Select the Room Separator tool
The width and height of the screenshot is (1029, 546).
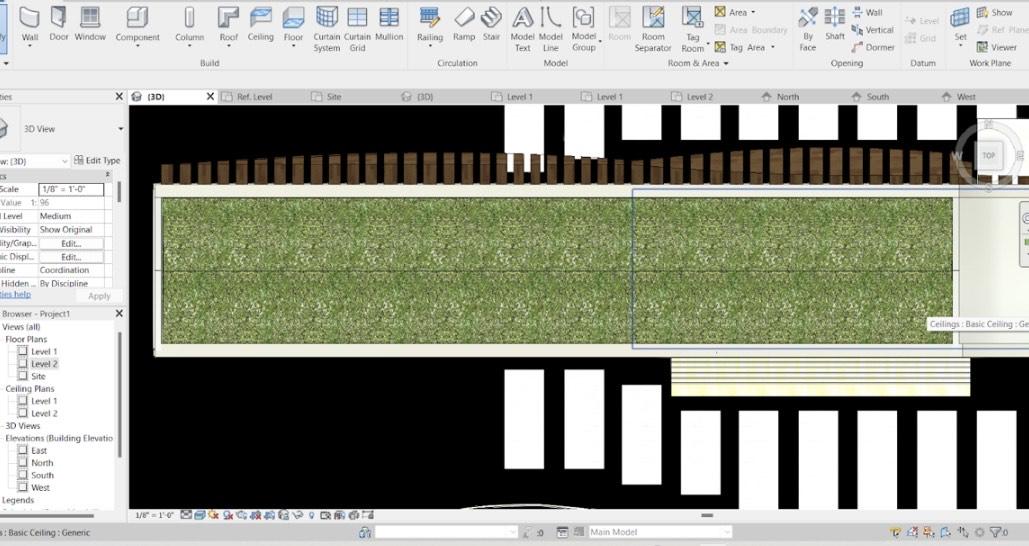pos(653,29)
